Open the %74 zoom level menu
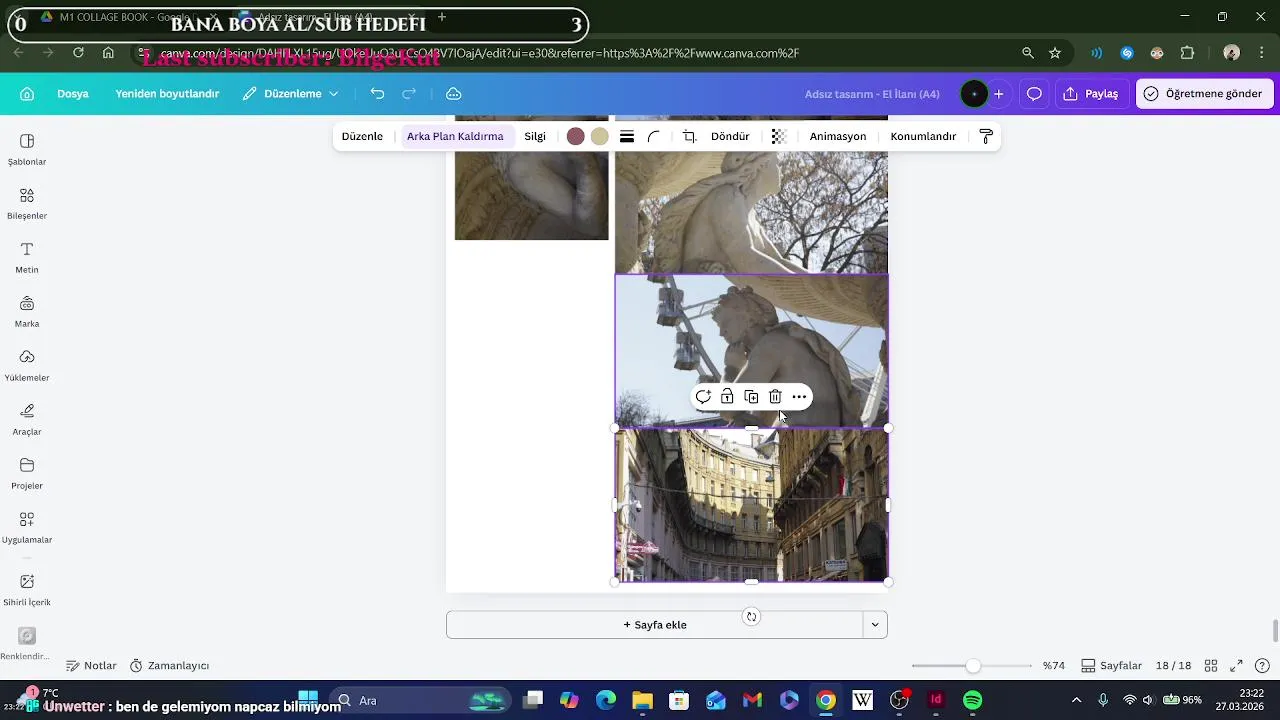The image size is (1280, 720). coord(1054,666)
